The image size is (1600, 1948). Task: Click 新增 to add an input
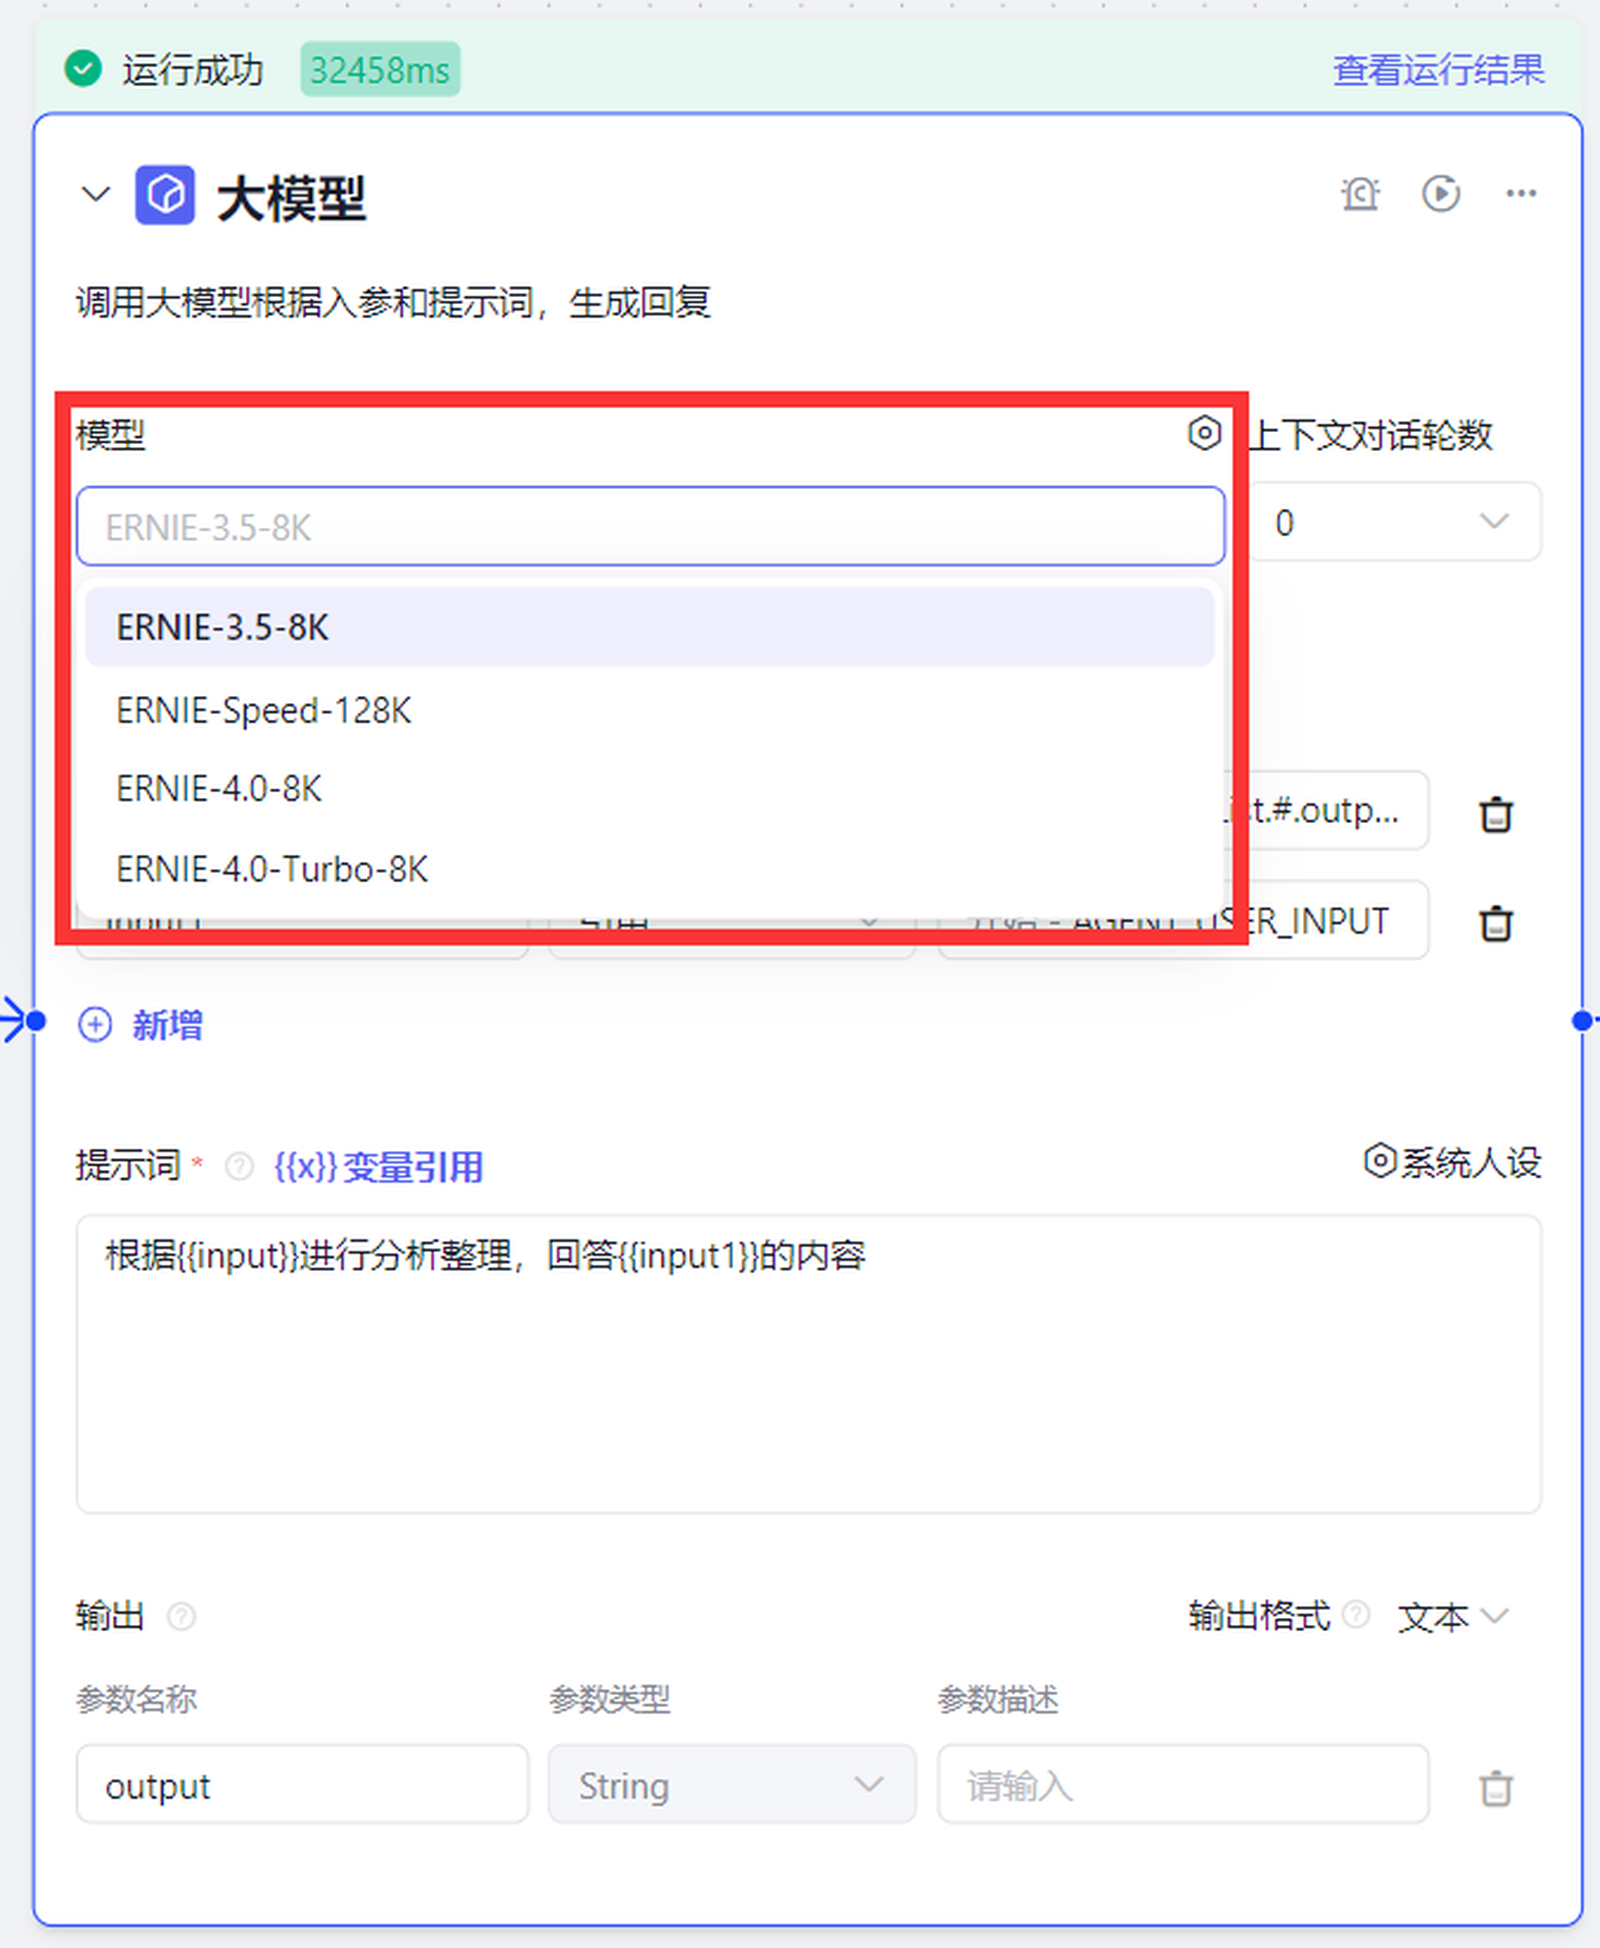pos(167,1025)
